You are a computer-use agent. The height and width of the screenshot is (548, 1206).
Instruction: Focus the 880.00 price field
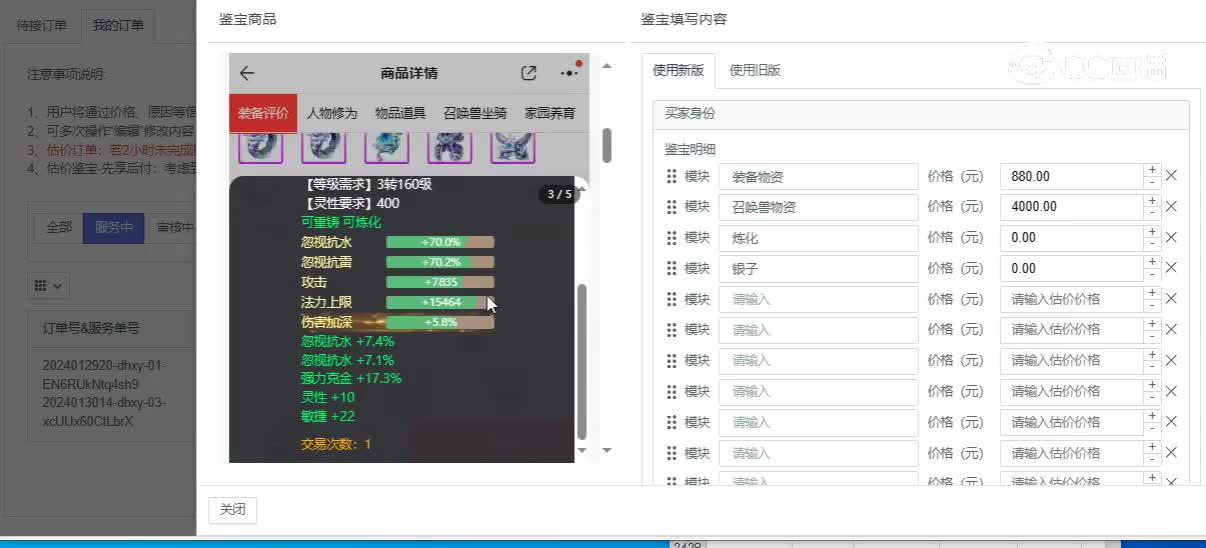[x=1072, y=176]
